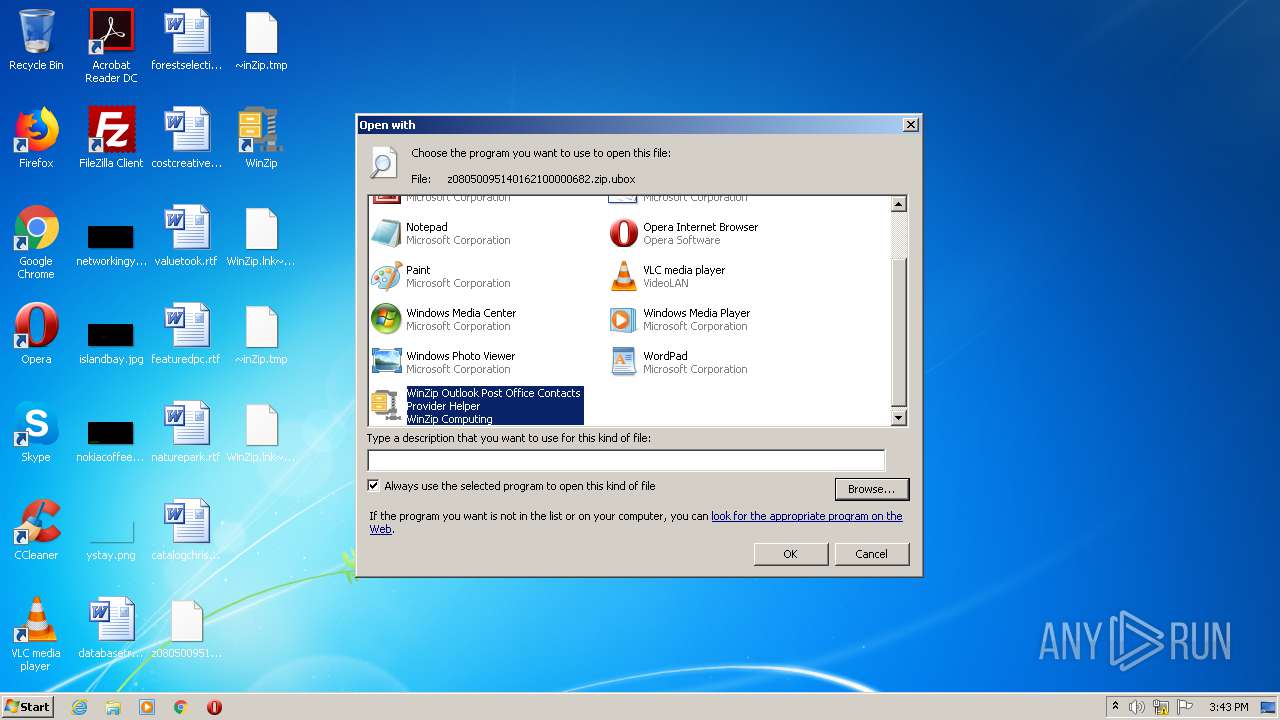1280x720 pixels.
Task: Click the clock showing 3:43 PM
Action: coord(1228,707)
